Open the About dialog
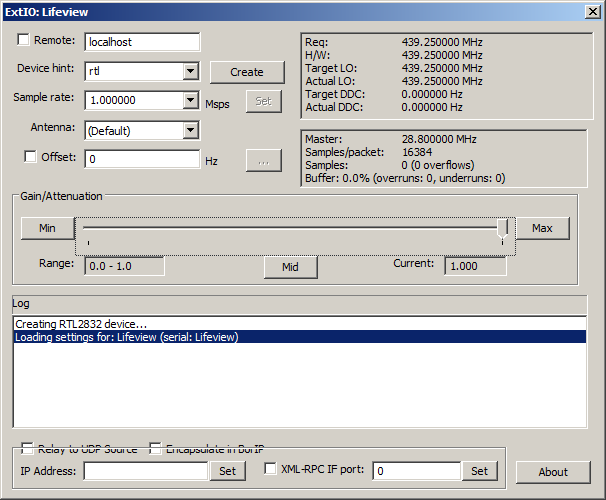606x500 pixels. point(553,472)
